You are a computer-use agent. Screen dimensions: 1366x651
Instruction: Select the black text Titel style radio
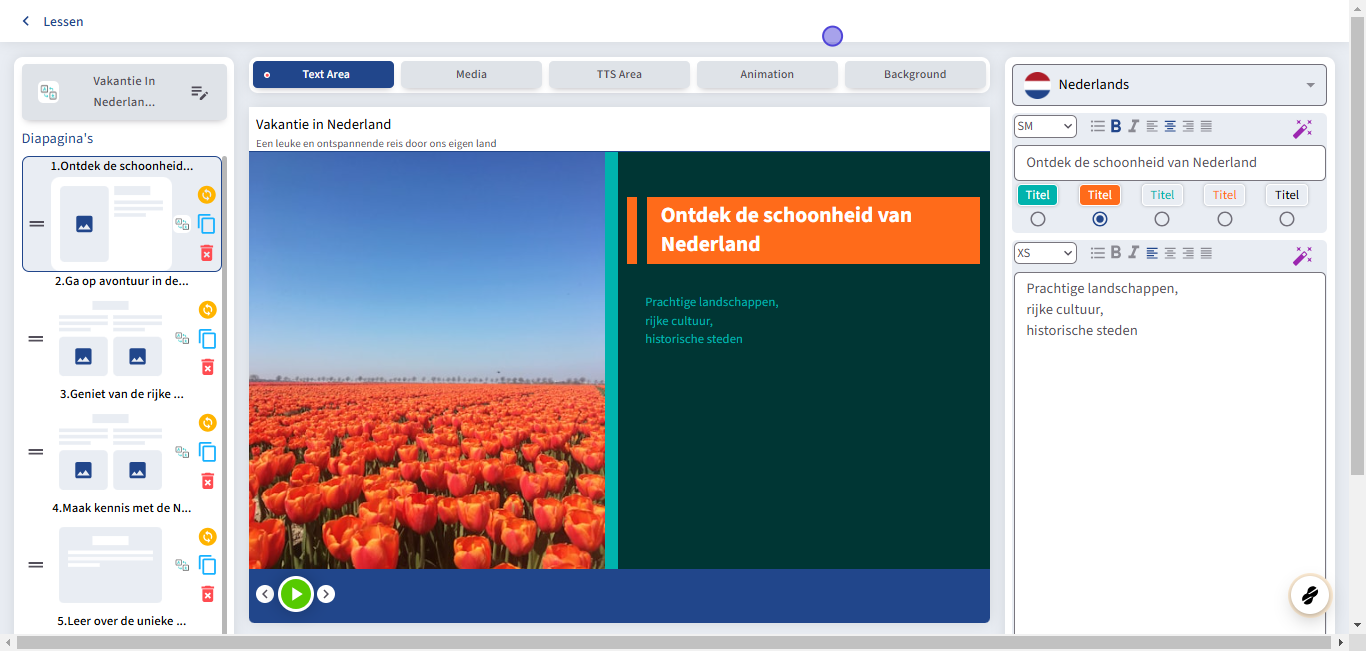1287,219
